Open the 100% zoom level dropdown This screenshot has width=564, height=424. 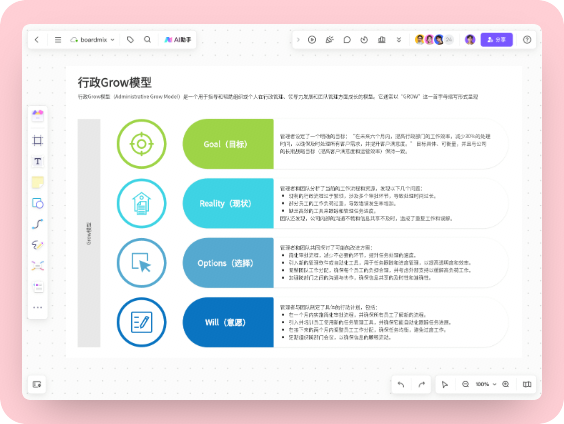pyautogui.click(x=486, y=384)
